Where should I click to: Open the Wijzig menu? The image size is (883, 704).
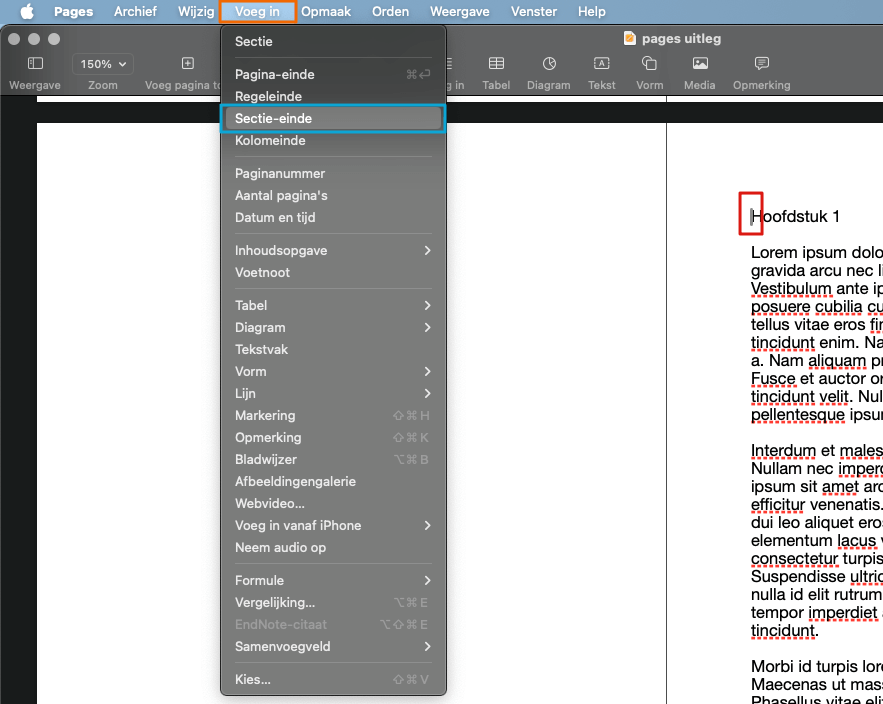[x=195, y=11]
